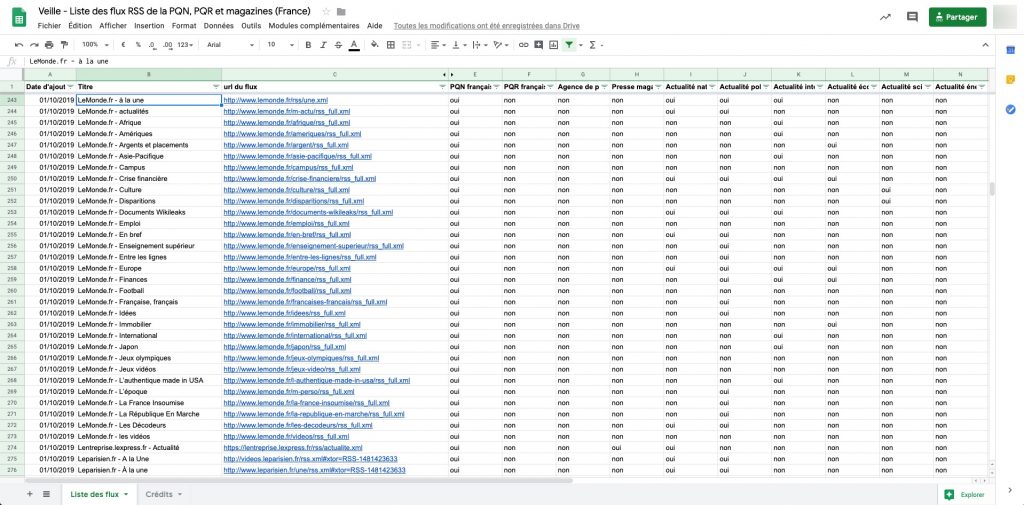Open the activity dashboard trend icon
This screenshot has height=505, width=1024.
point(885,17)
